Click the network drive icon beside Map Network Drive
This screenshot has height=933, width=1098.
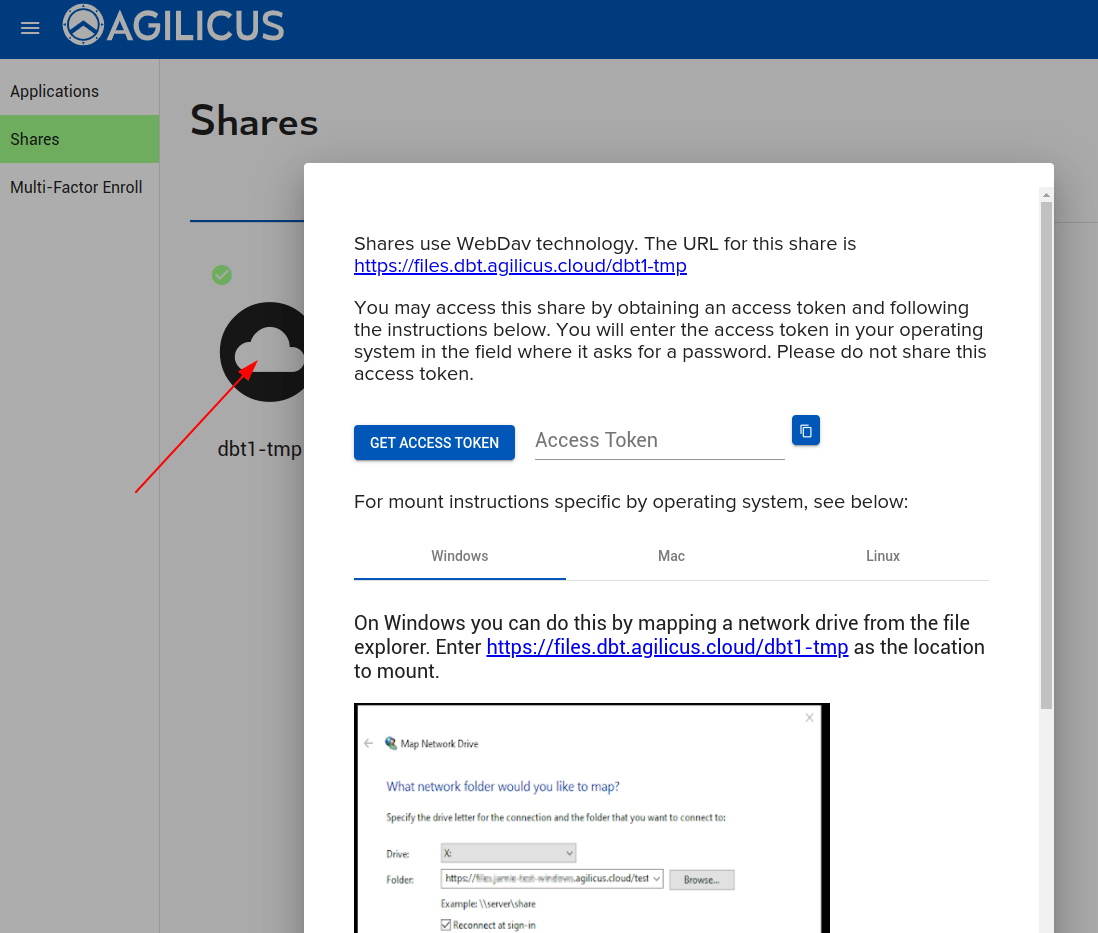(x=391, y=744)
